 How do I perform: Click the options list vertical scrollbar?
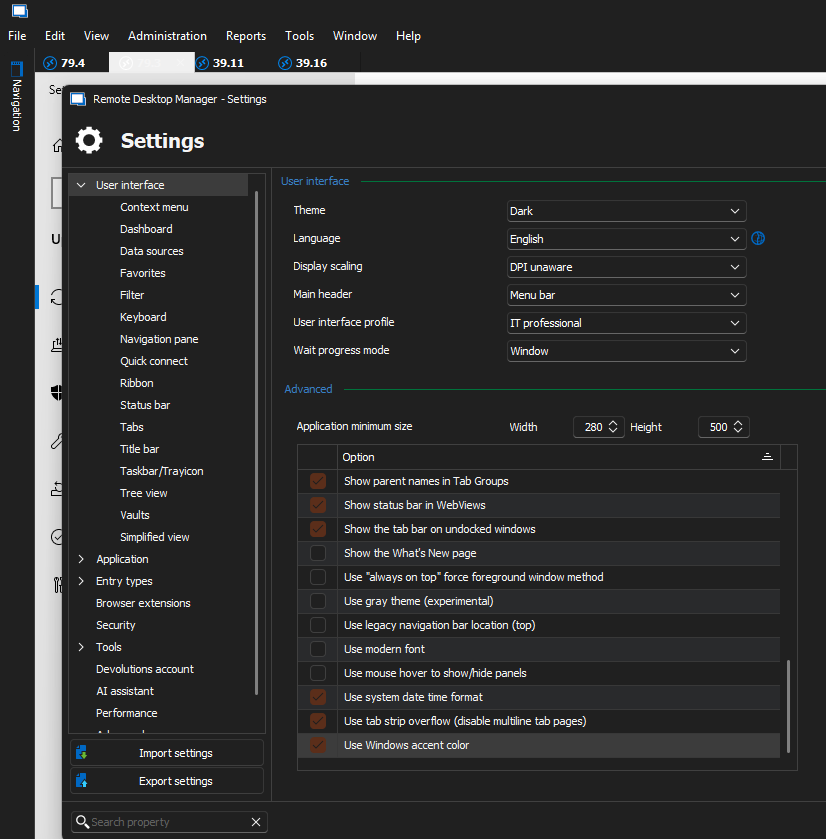789,706
